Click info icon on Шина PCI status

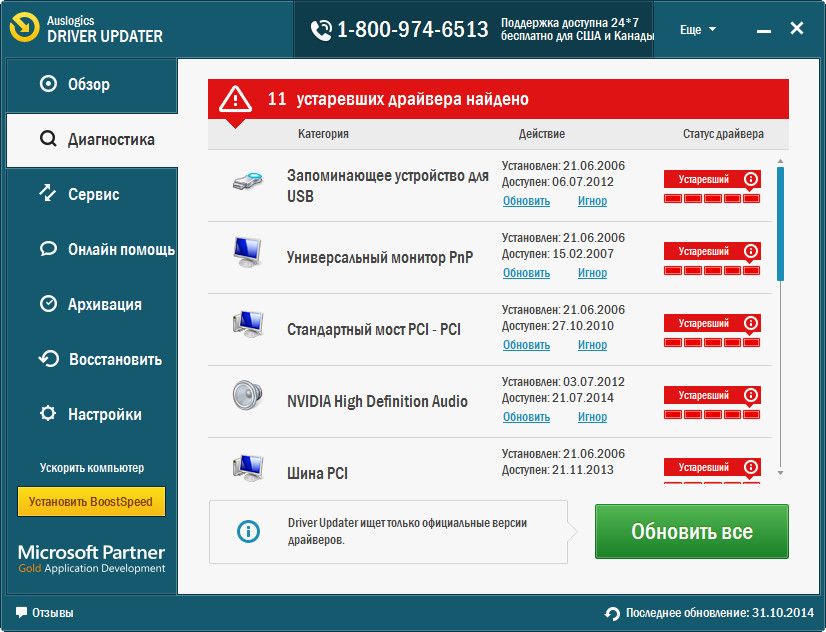(x=751, y=467)
